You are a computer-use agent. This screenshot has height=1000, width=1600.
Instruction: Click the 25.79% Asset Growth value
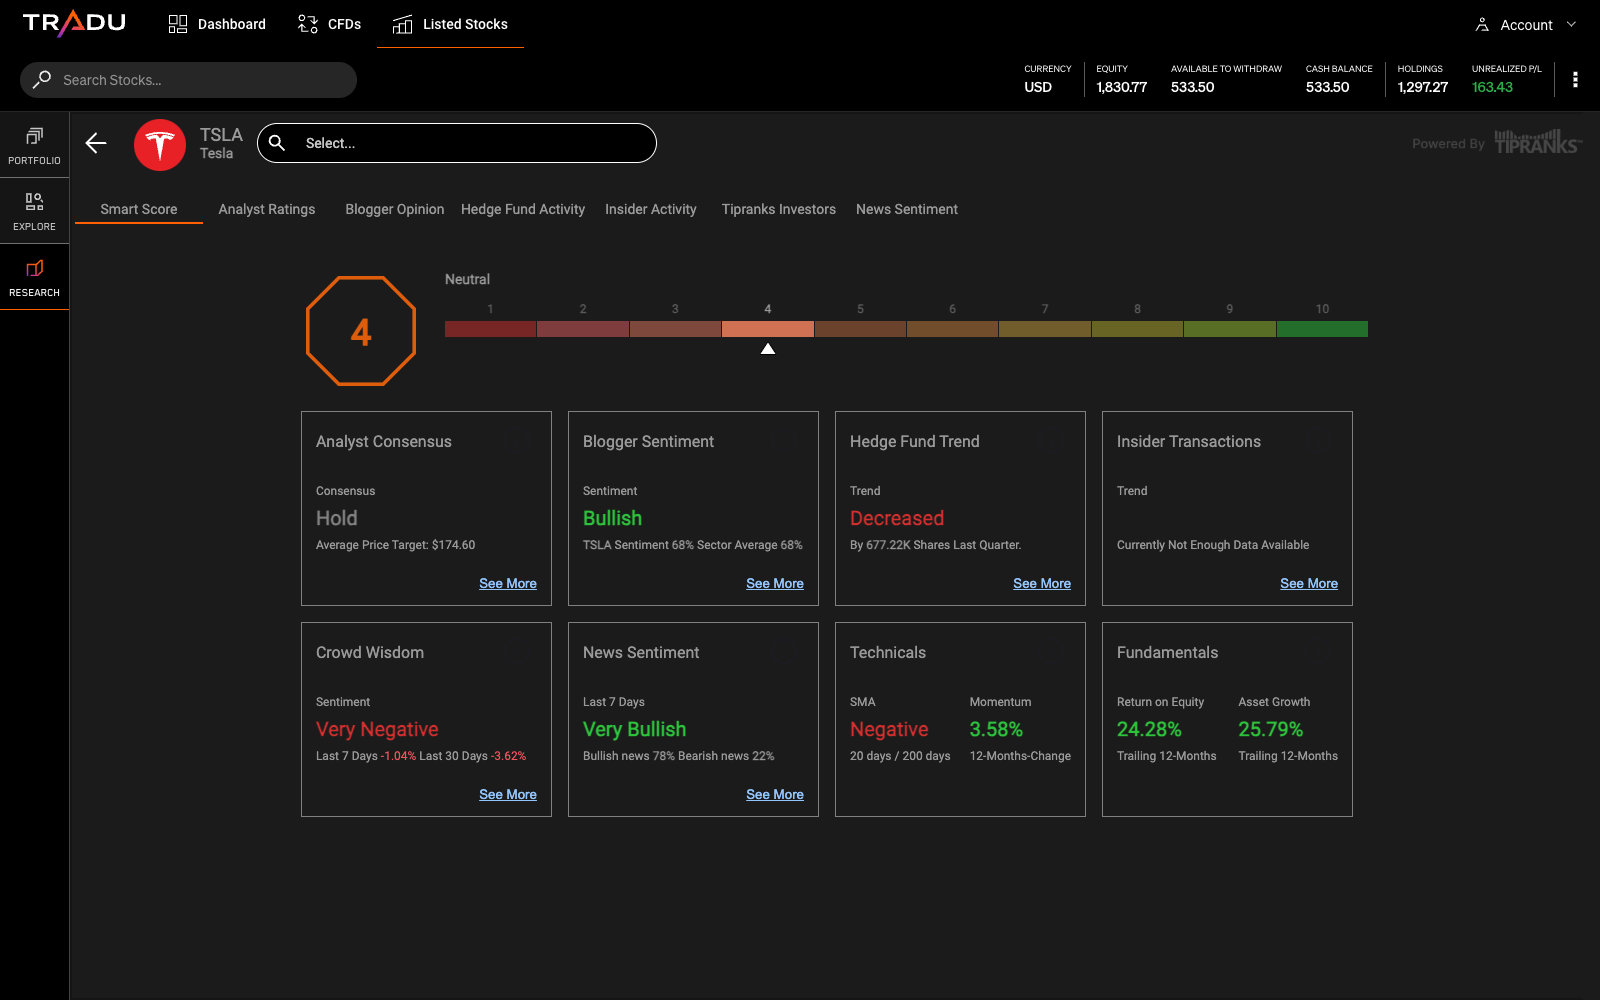tap(1271, 729)
